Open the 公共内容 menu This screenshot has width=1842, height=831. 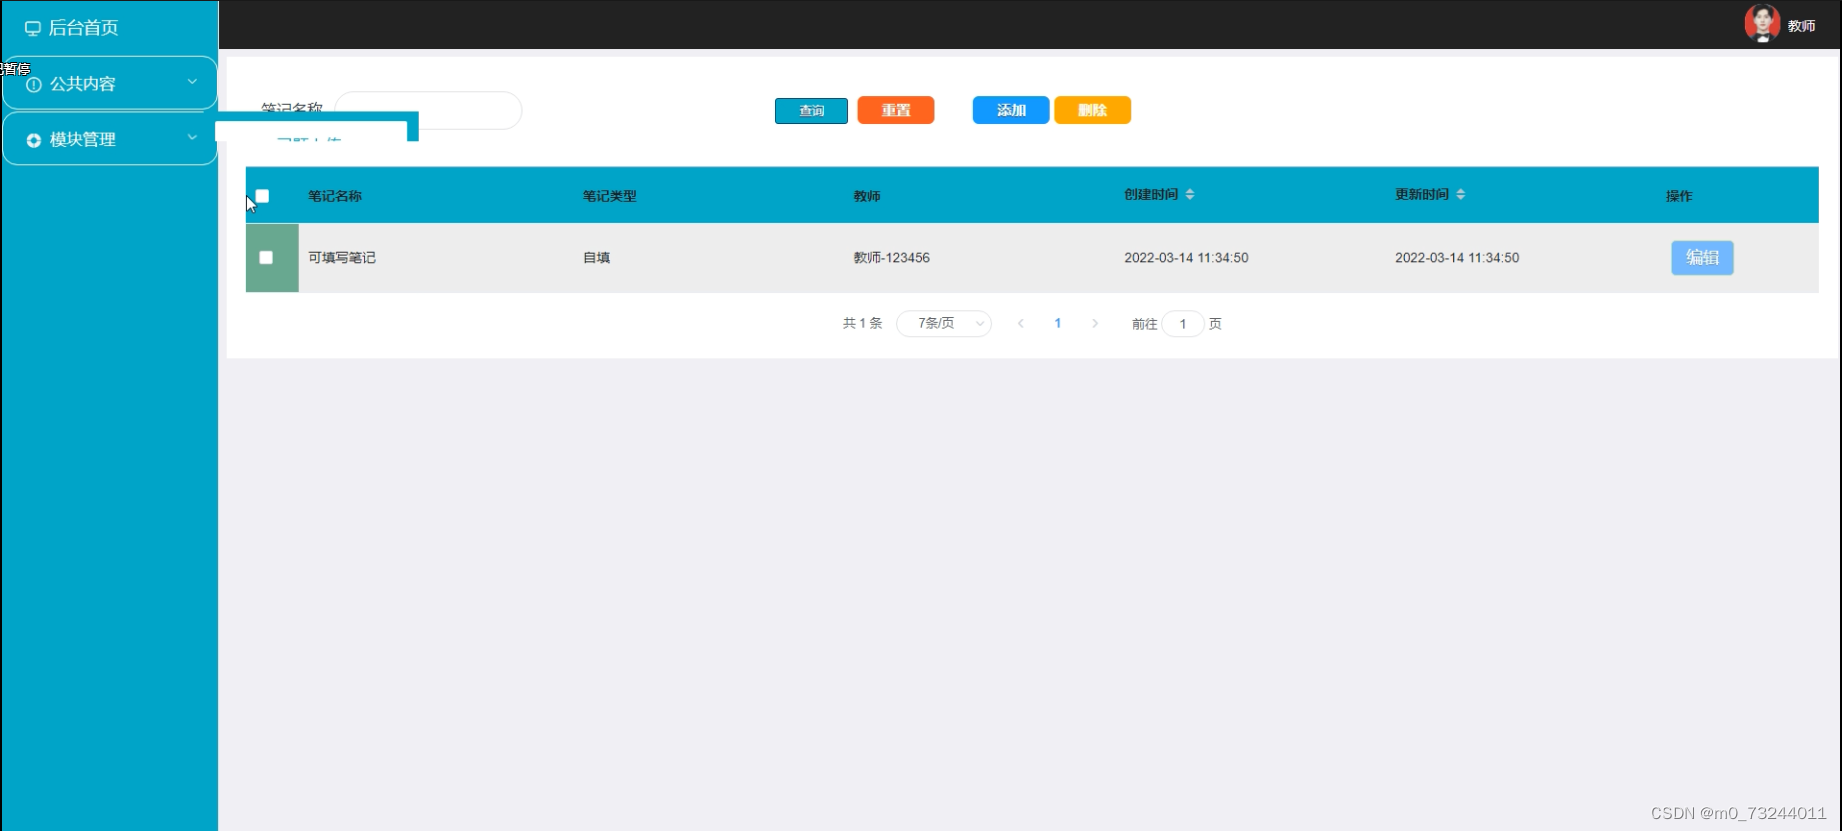coord(110,83)
